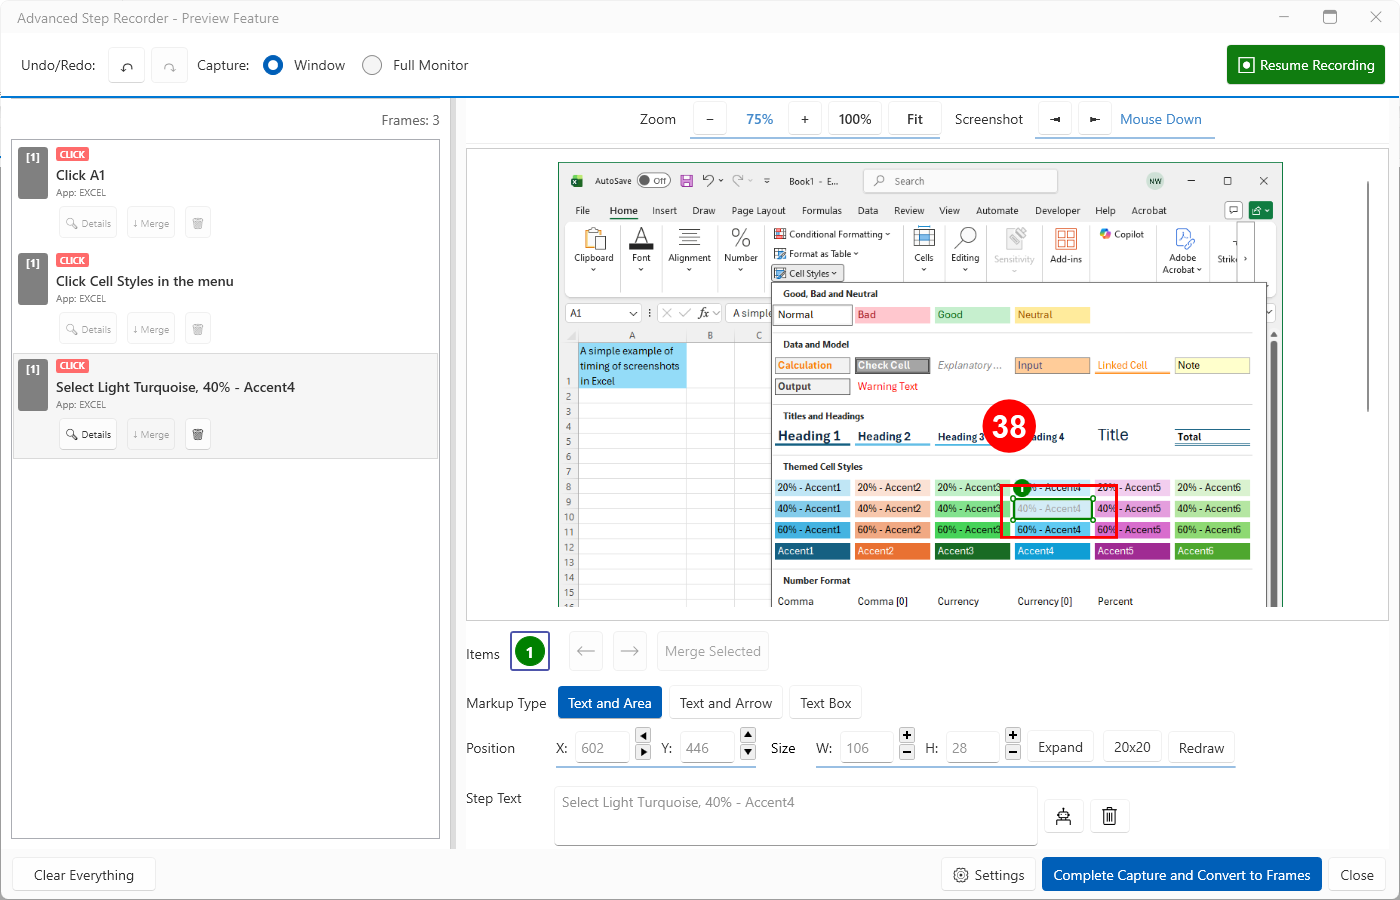Delete the 'Click A1' frame using its trash icon
1400x900 pixels.
tap(198, 223)
